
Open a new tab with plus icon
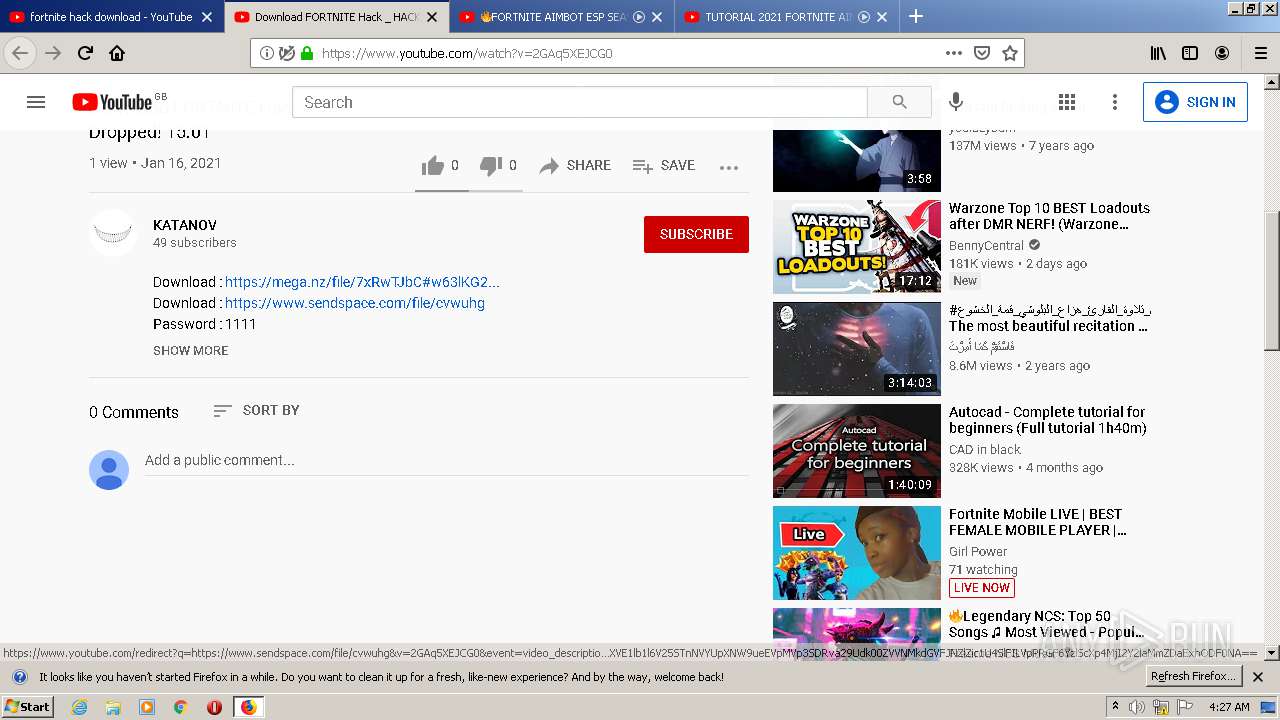pyautogui.click(x=916, y=16)
